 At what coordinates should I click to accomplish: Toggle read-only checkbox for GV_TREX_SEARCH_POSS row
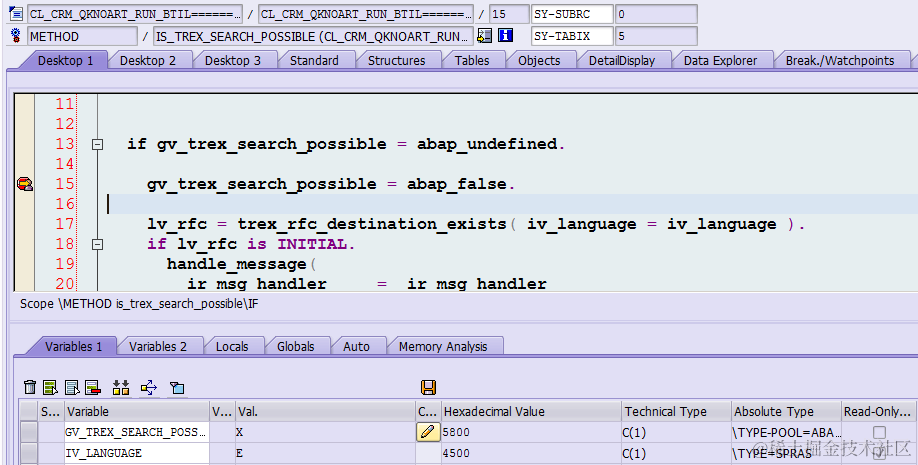coord(879,432)
